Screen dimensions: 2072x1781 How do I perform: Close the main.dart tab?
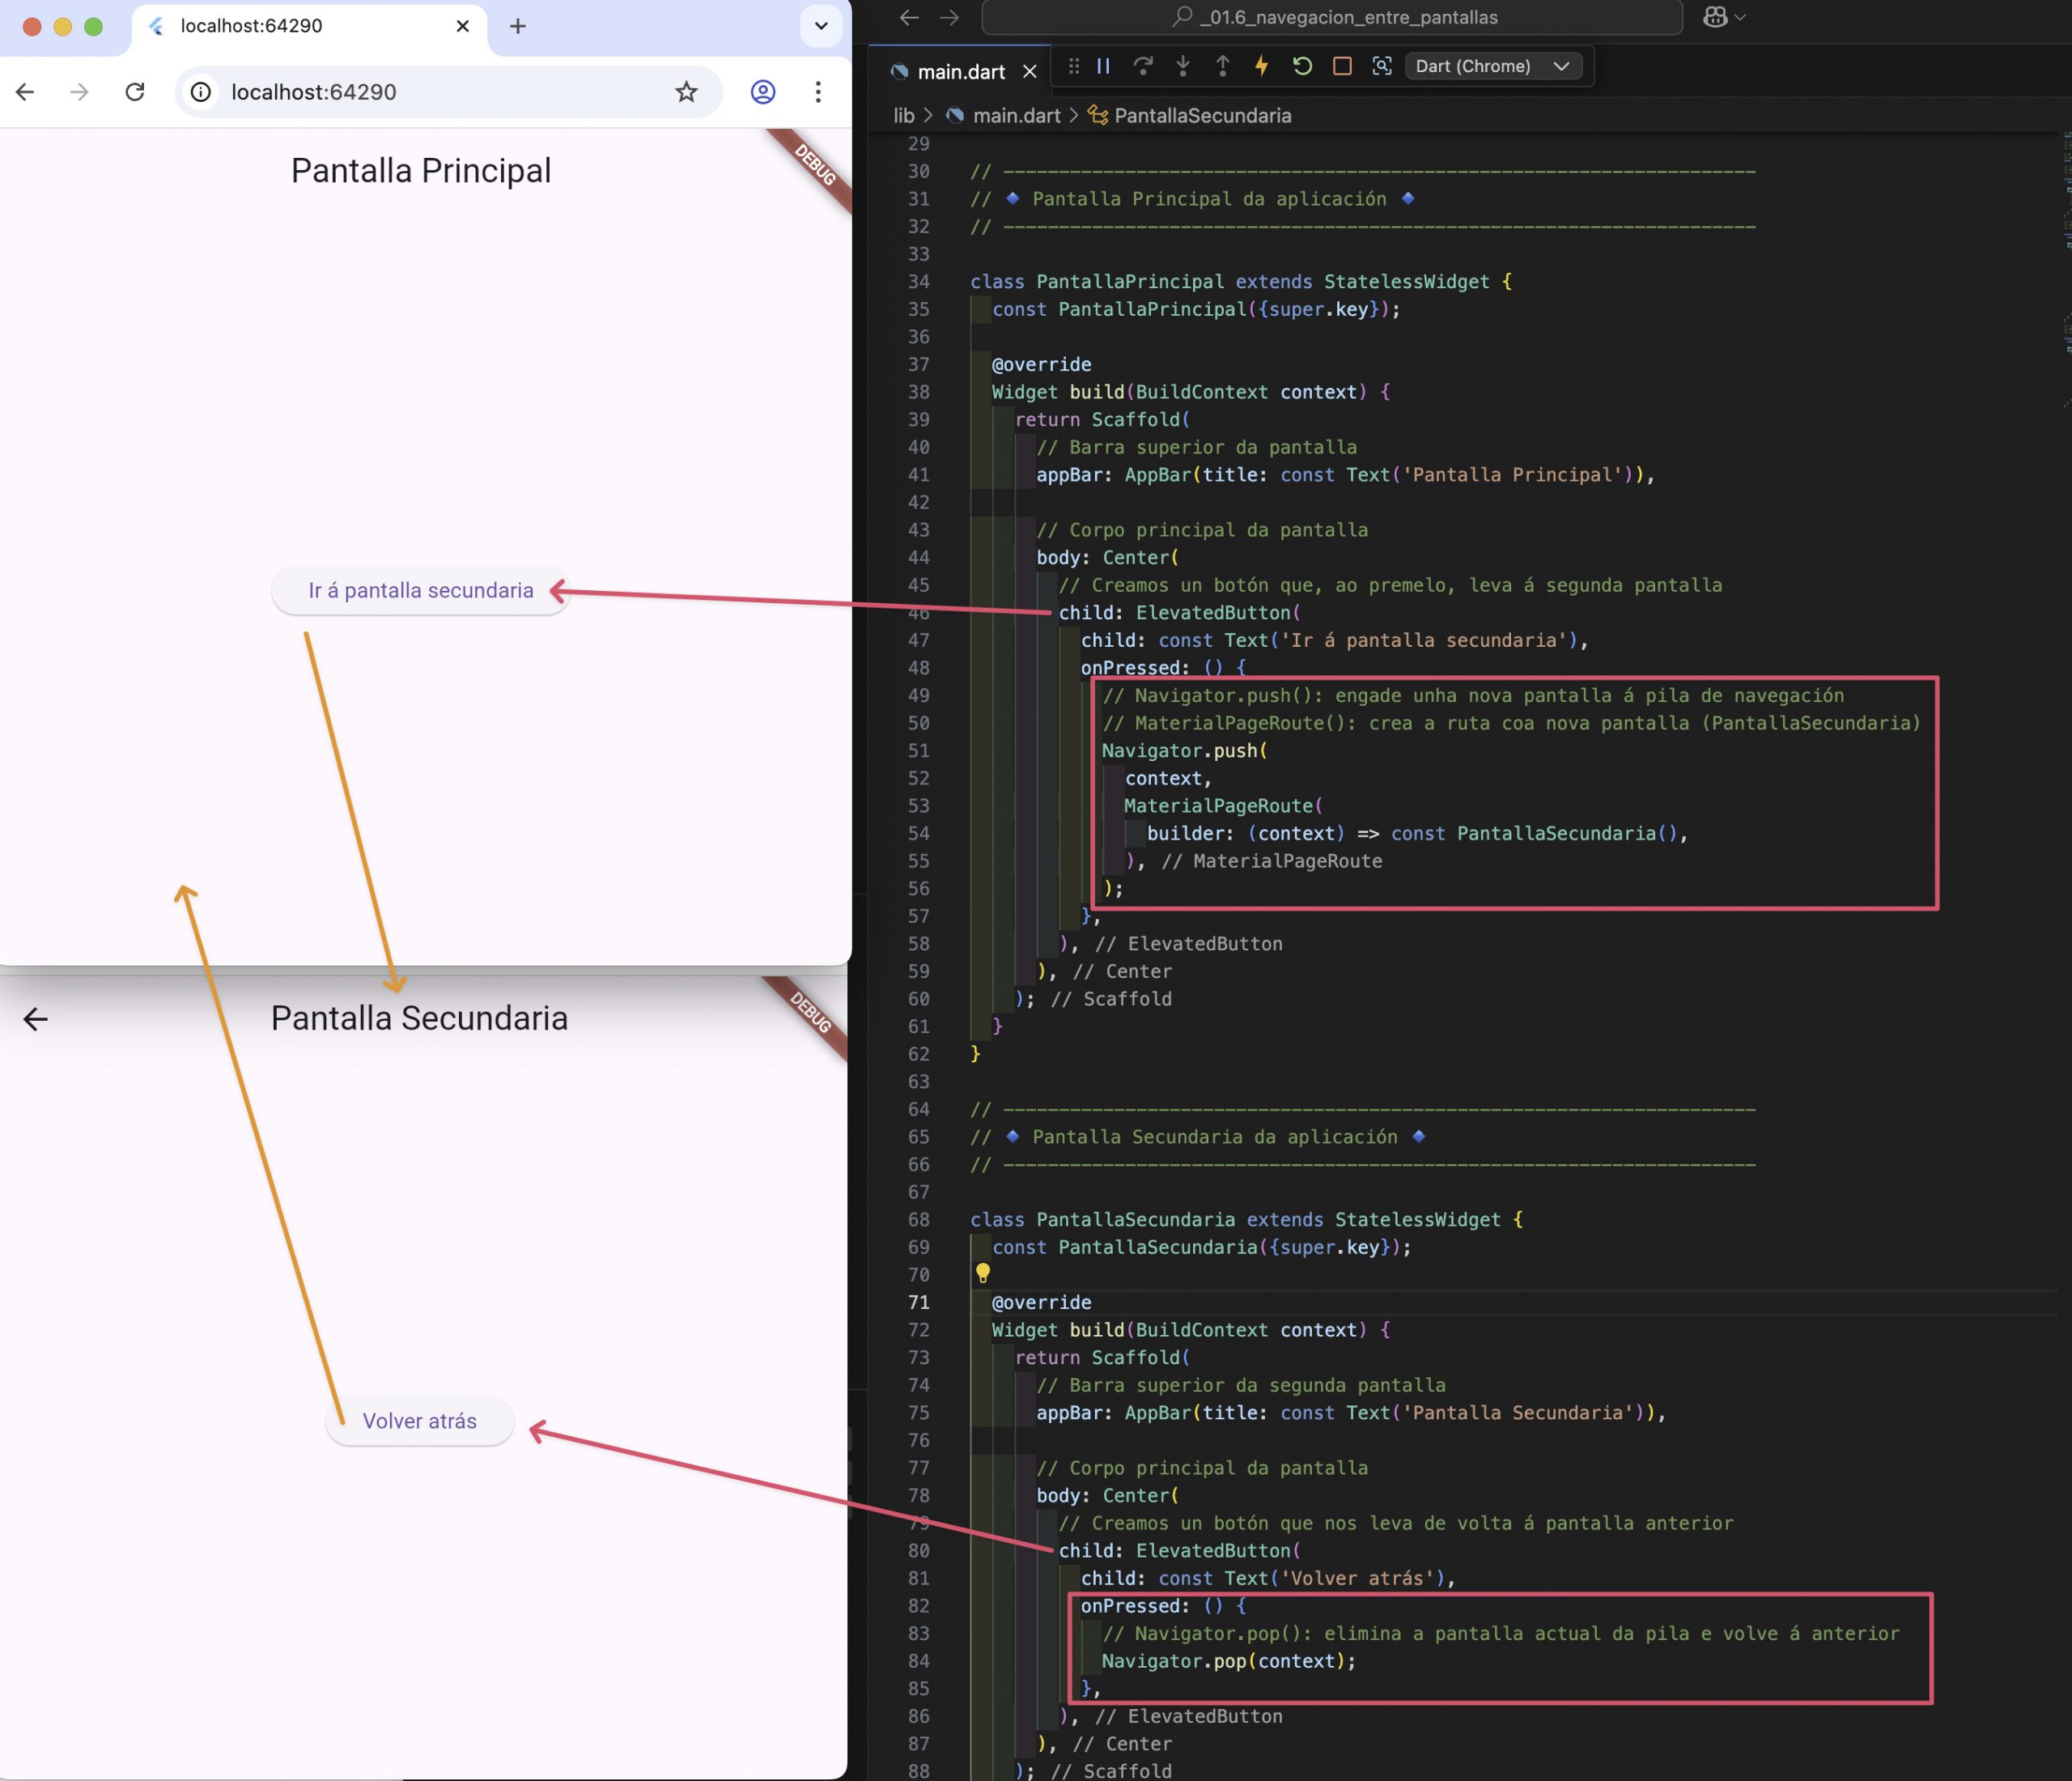(1030, 72)
